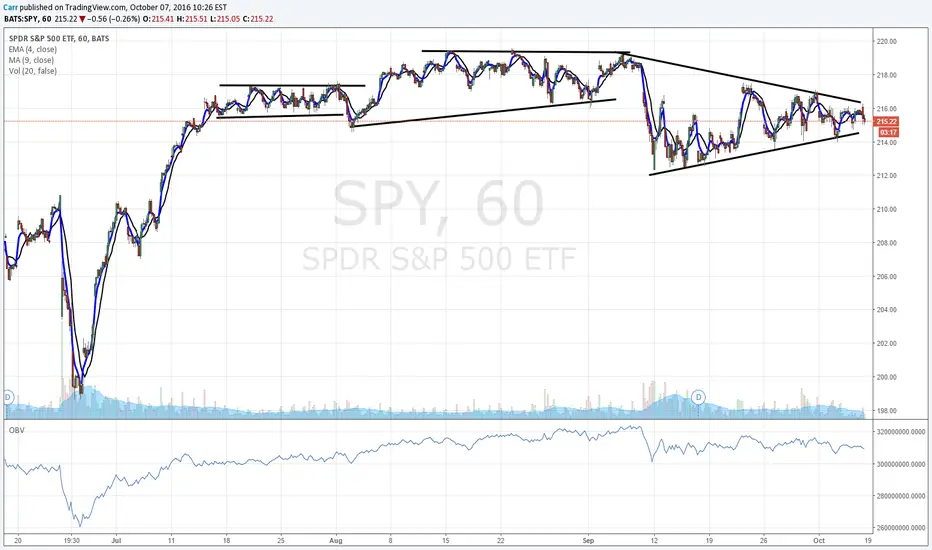This screenshot has height=550, width=932.
Task: Click the current price tag 215.22 on axis
Action: (886, 121)
